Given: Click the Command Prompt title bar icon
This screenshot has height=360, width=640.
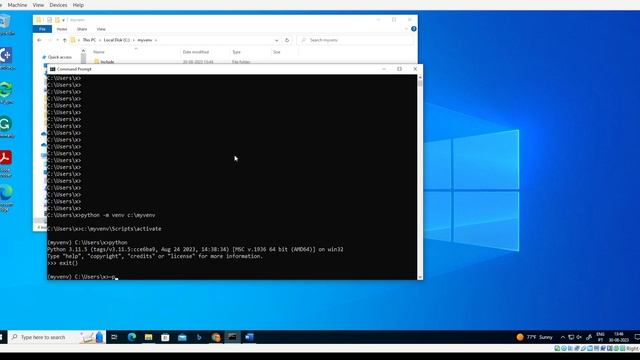Looking at the screenshot, I should click(x=52, y=69).
